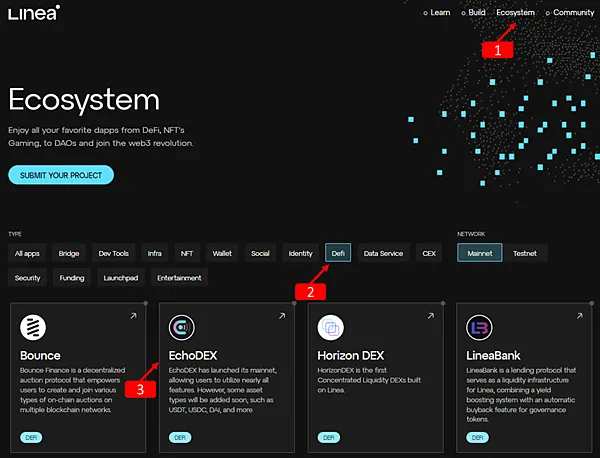600x458 pixels.
Task: Switch network to Testnet
Action: (x=525, y=253)
